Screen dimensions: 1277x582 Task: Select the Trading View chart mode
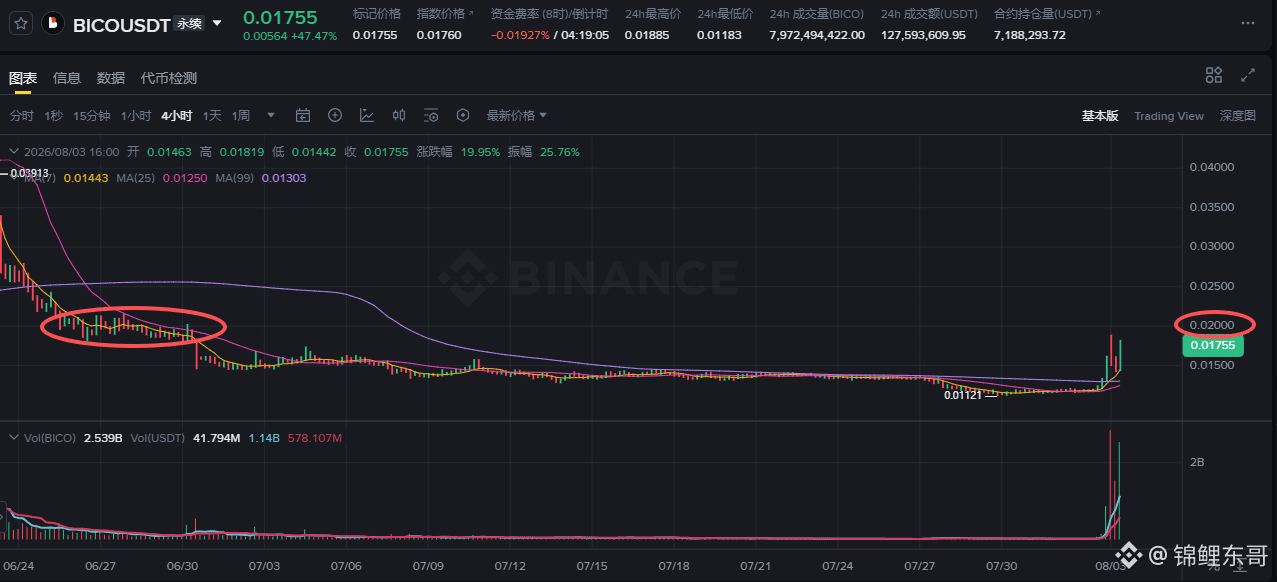1169,116
